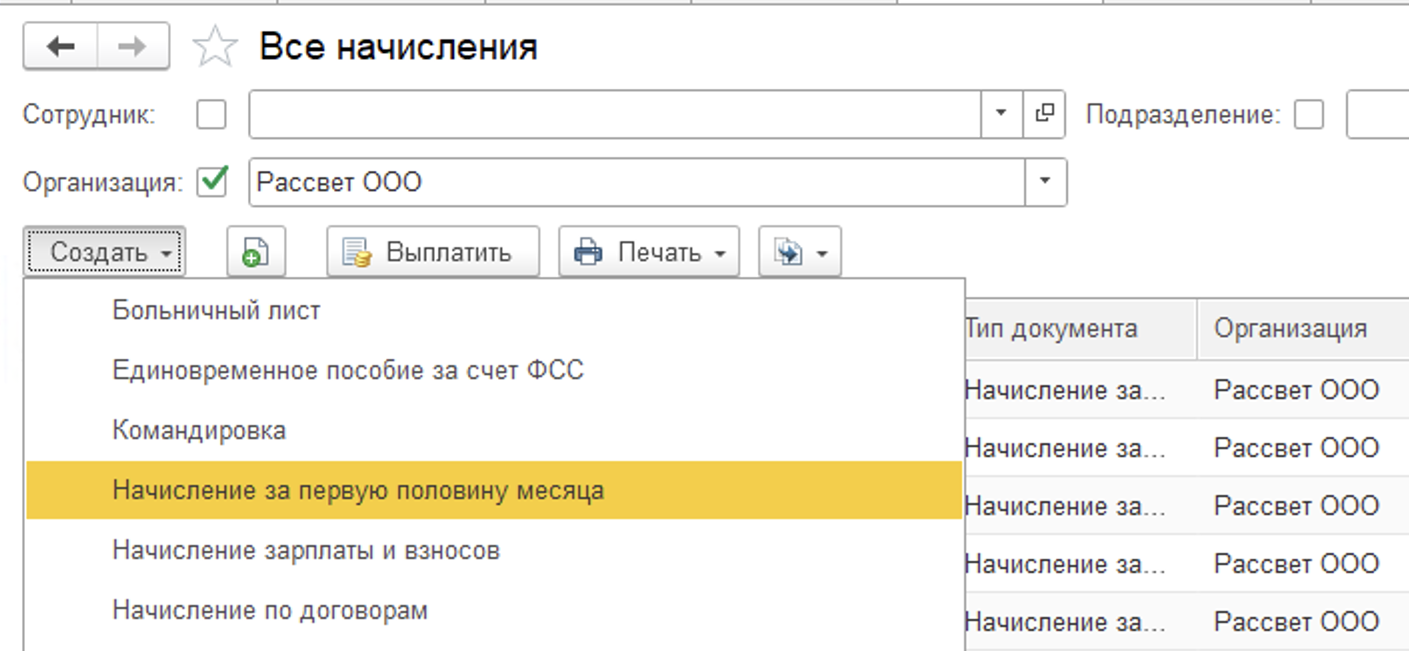
Task: Click the Организация field with Рассвет ООО
Action: (x=637, y=182)
